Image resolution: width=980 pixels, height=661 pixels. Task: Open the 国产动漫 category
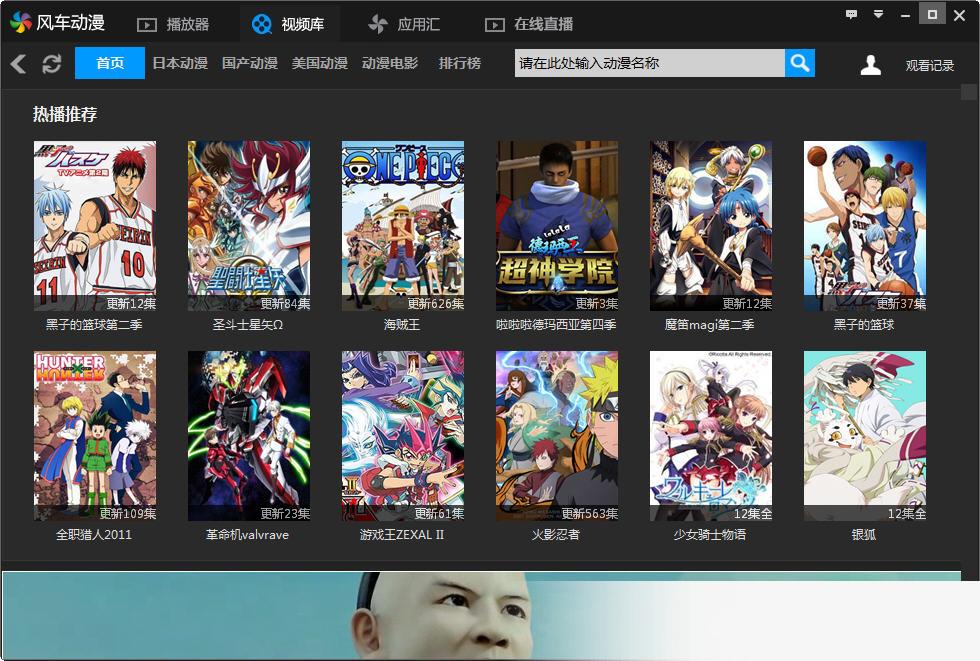point(249,63)
